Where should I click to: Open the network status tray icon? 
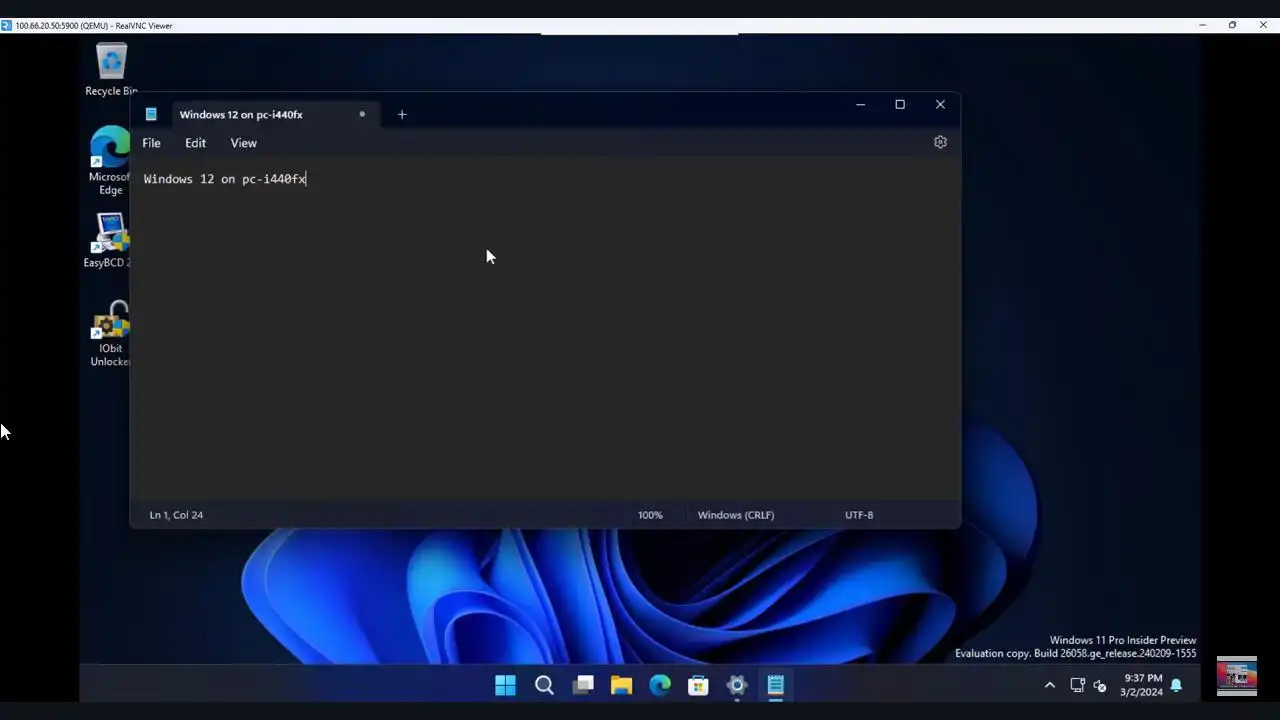click(1077, 685)
